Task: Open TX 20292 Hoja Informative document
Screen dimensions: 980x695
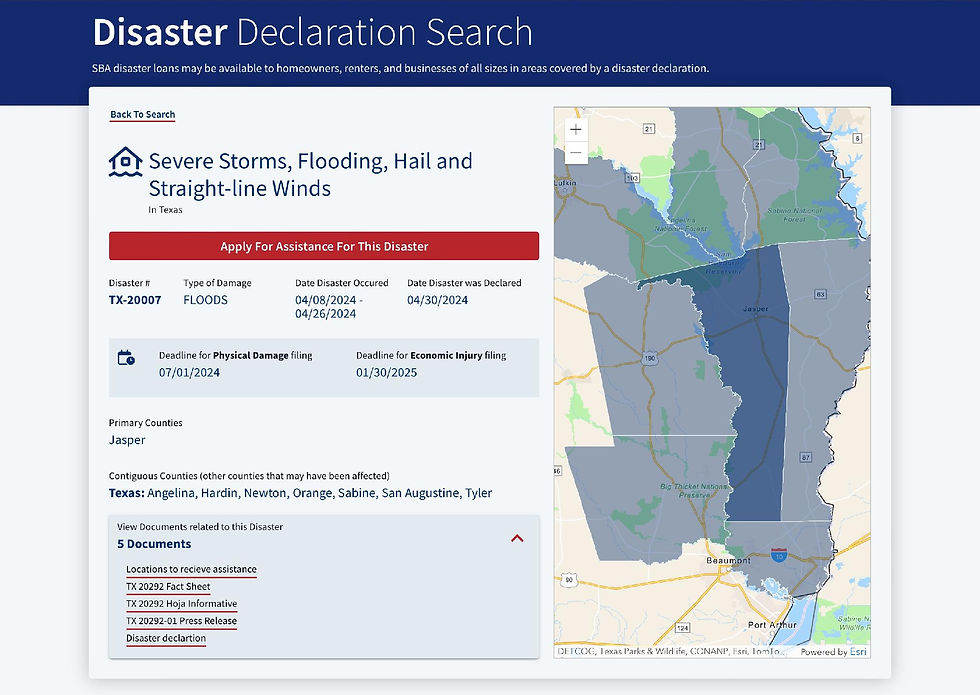Action: tap(182, 604)
